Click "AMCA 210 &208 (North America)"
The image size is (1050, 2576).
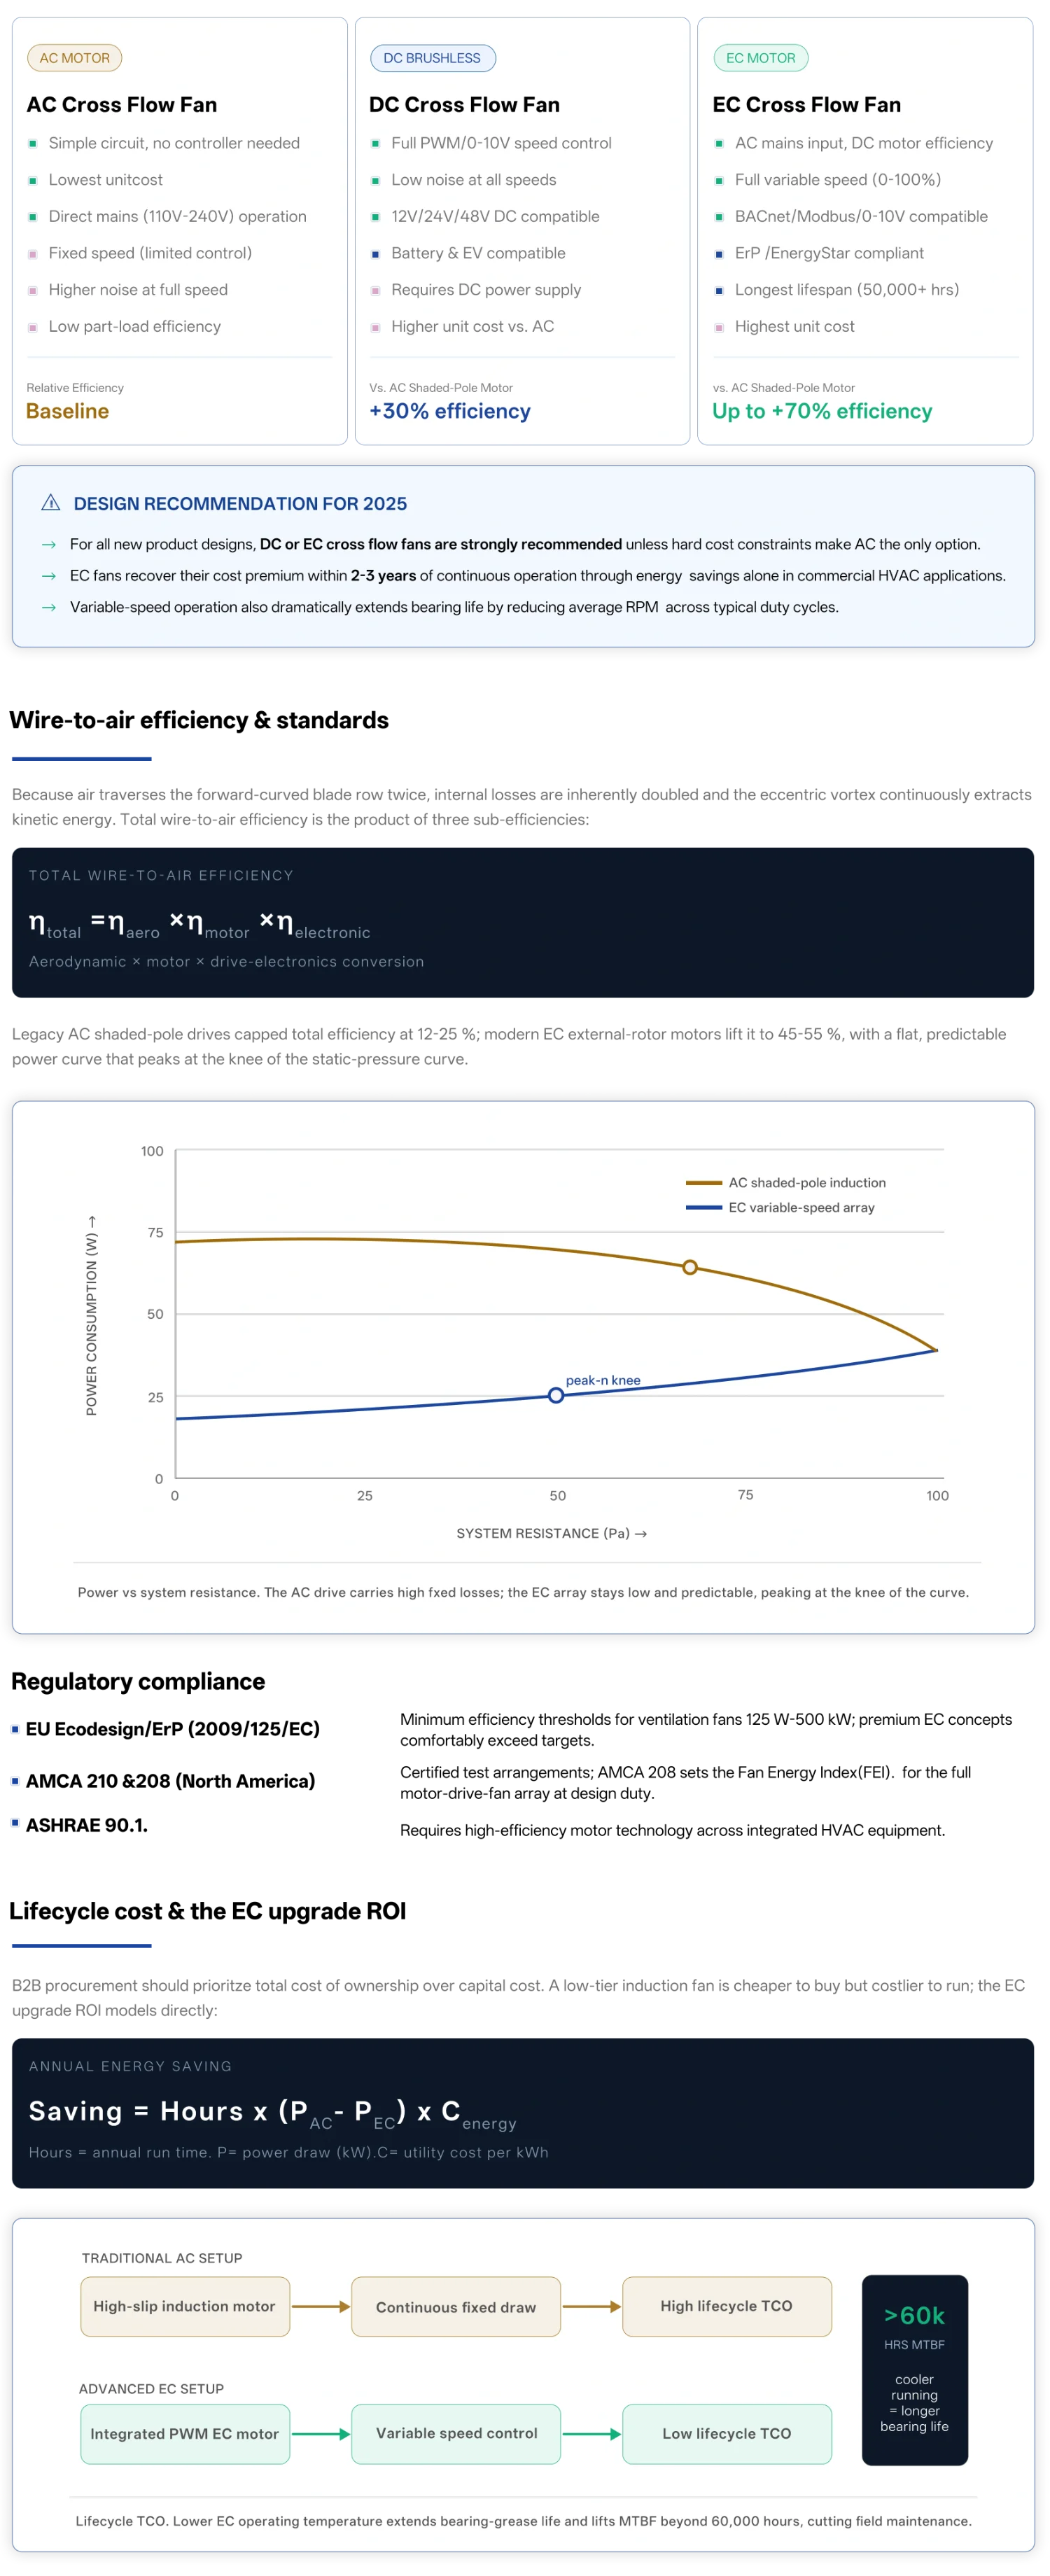pyautogui.click(x=170, y=1780)
